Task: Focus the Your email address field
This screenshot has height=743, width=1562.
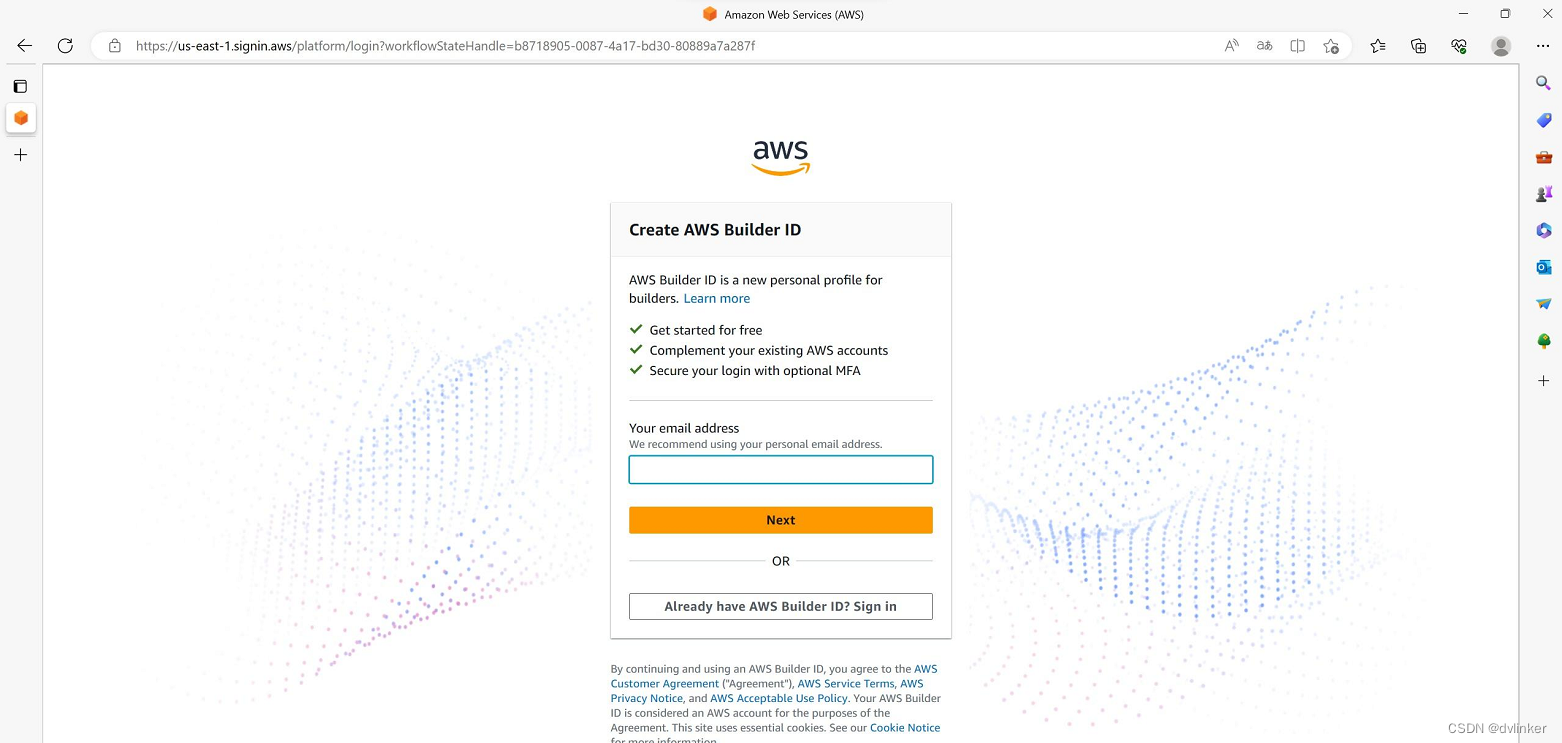Action: click(x=781, y=470)
